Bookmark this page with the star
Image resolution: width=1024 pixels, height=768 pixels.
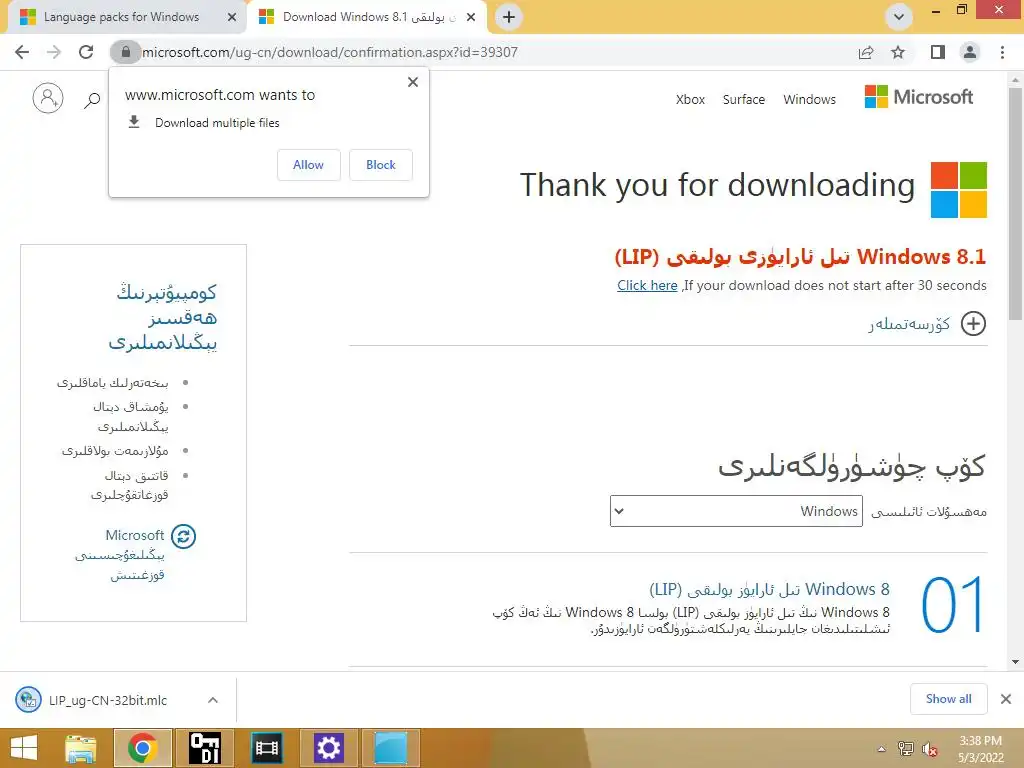[898, 52]
